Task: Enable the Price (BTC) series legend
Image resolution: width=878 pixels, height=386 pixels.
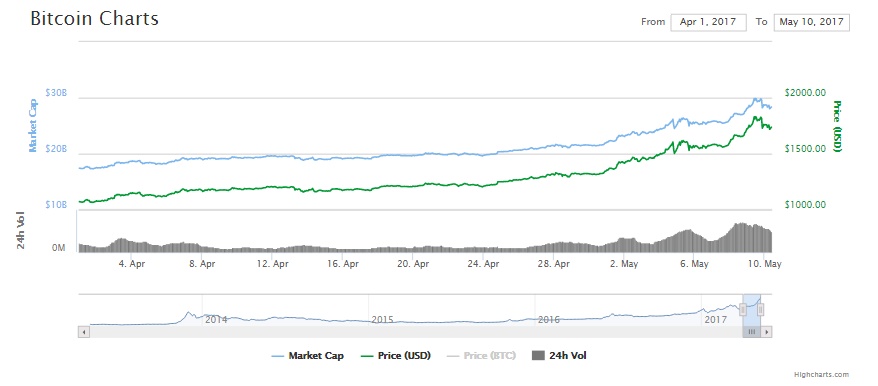Action: 482,355
